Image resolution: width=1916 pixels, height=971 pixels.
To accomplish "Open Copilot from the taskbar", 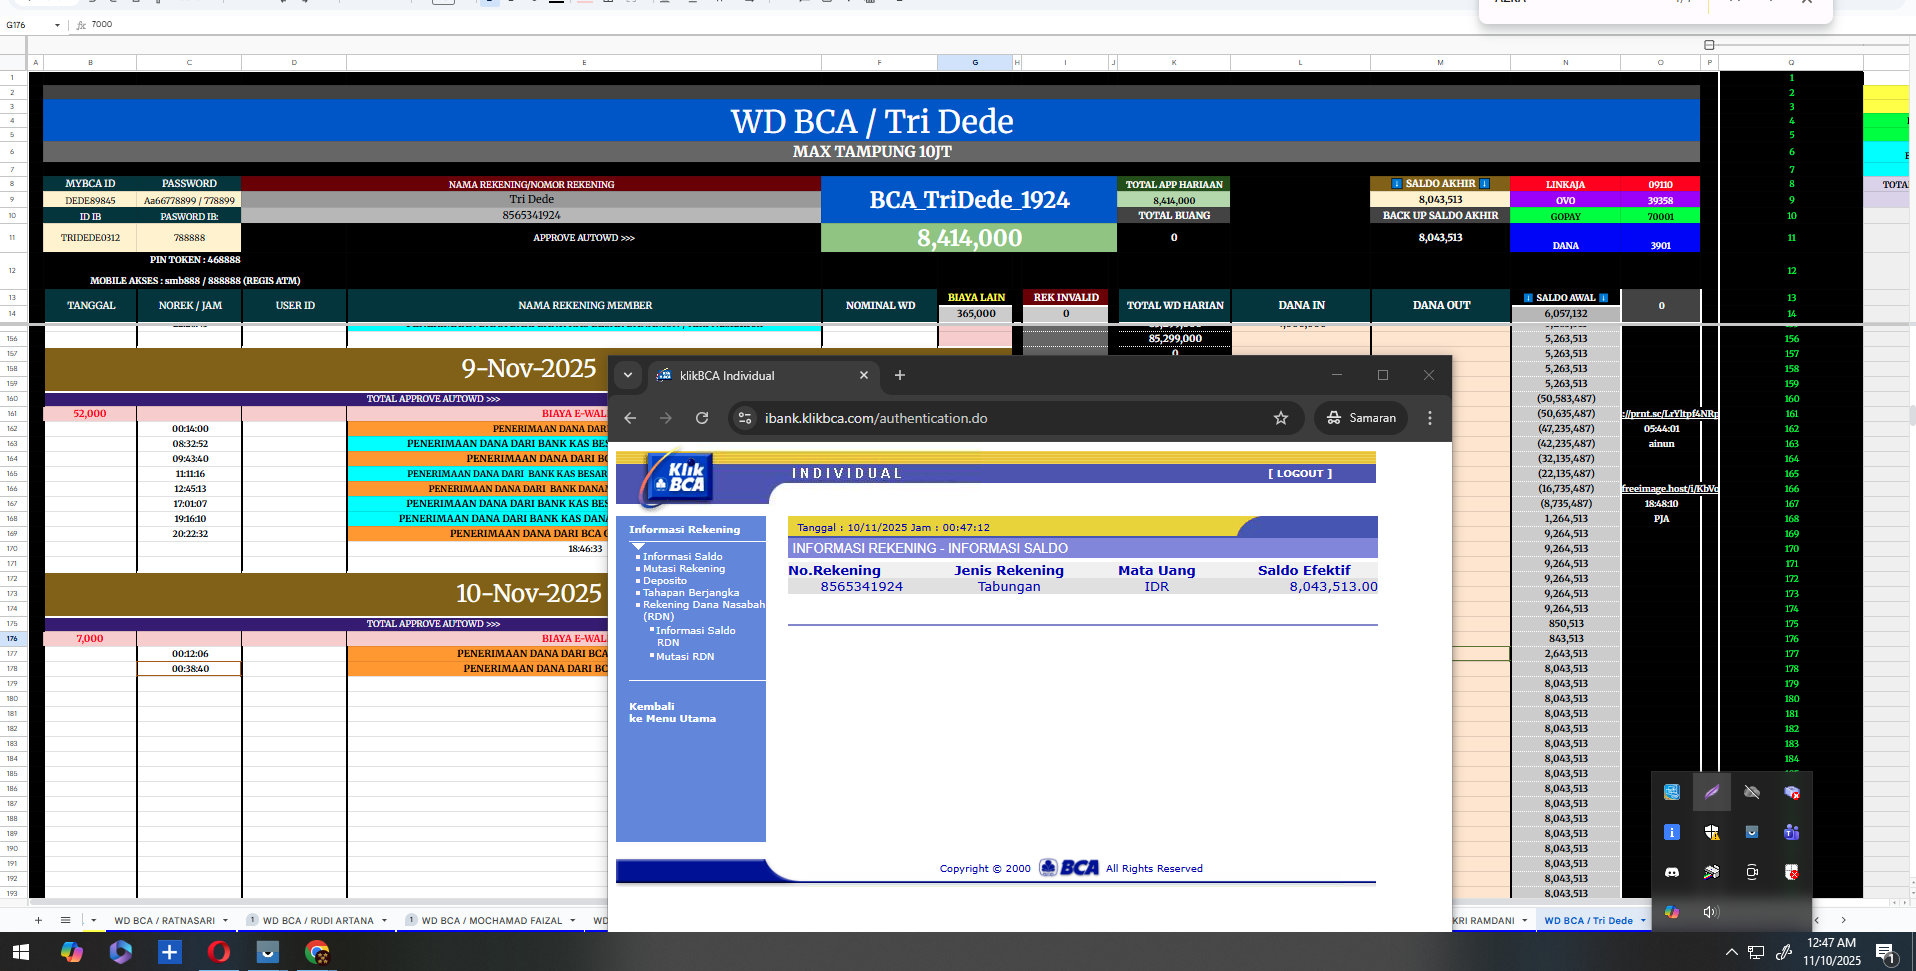I will 71,952.
